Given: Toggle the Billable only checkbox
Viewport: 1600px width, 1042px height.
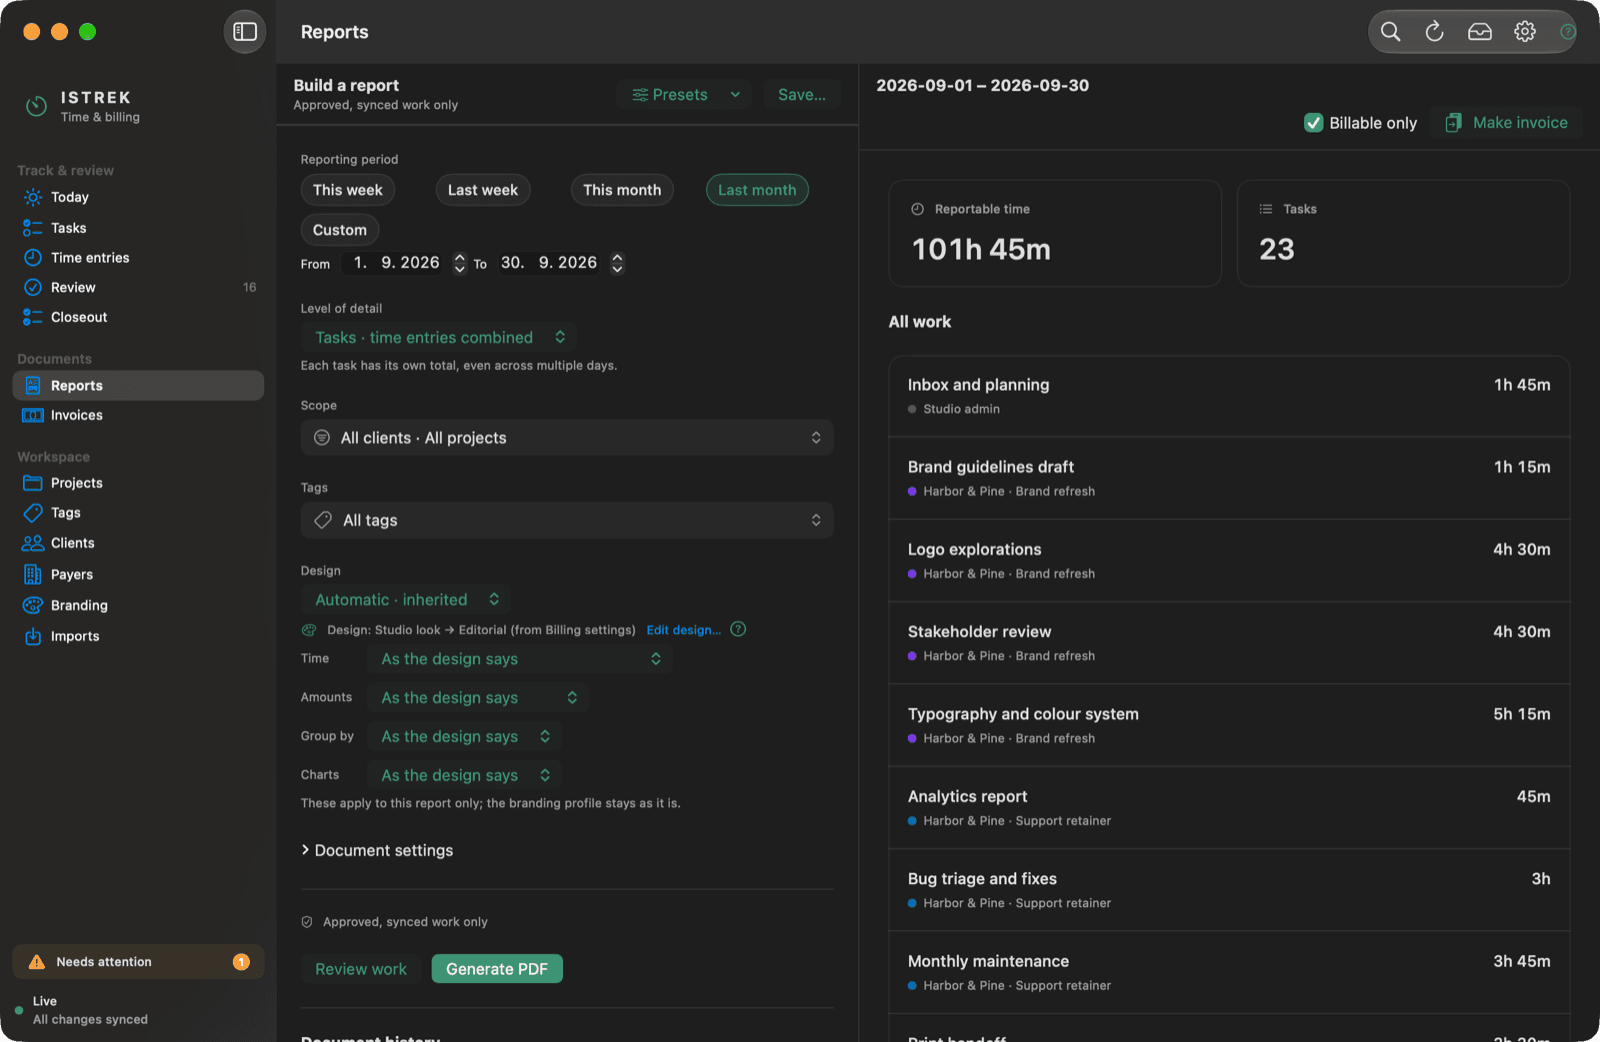Looking at the screenshot, I should 1314,123.
